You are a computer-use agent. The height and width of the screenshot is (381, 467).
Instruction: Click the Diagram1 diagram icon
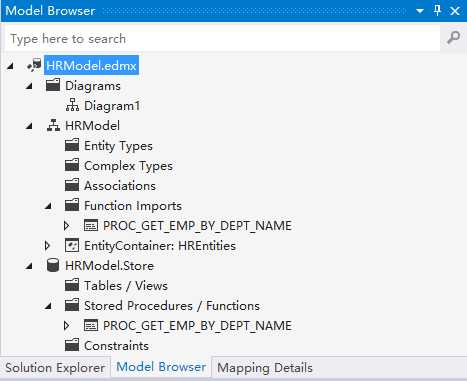[72, 105]
